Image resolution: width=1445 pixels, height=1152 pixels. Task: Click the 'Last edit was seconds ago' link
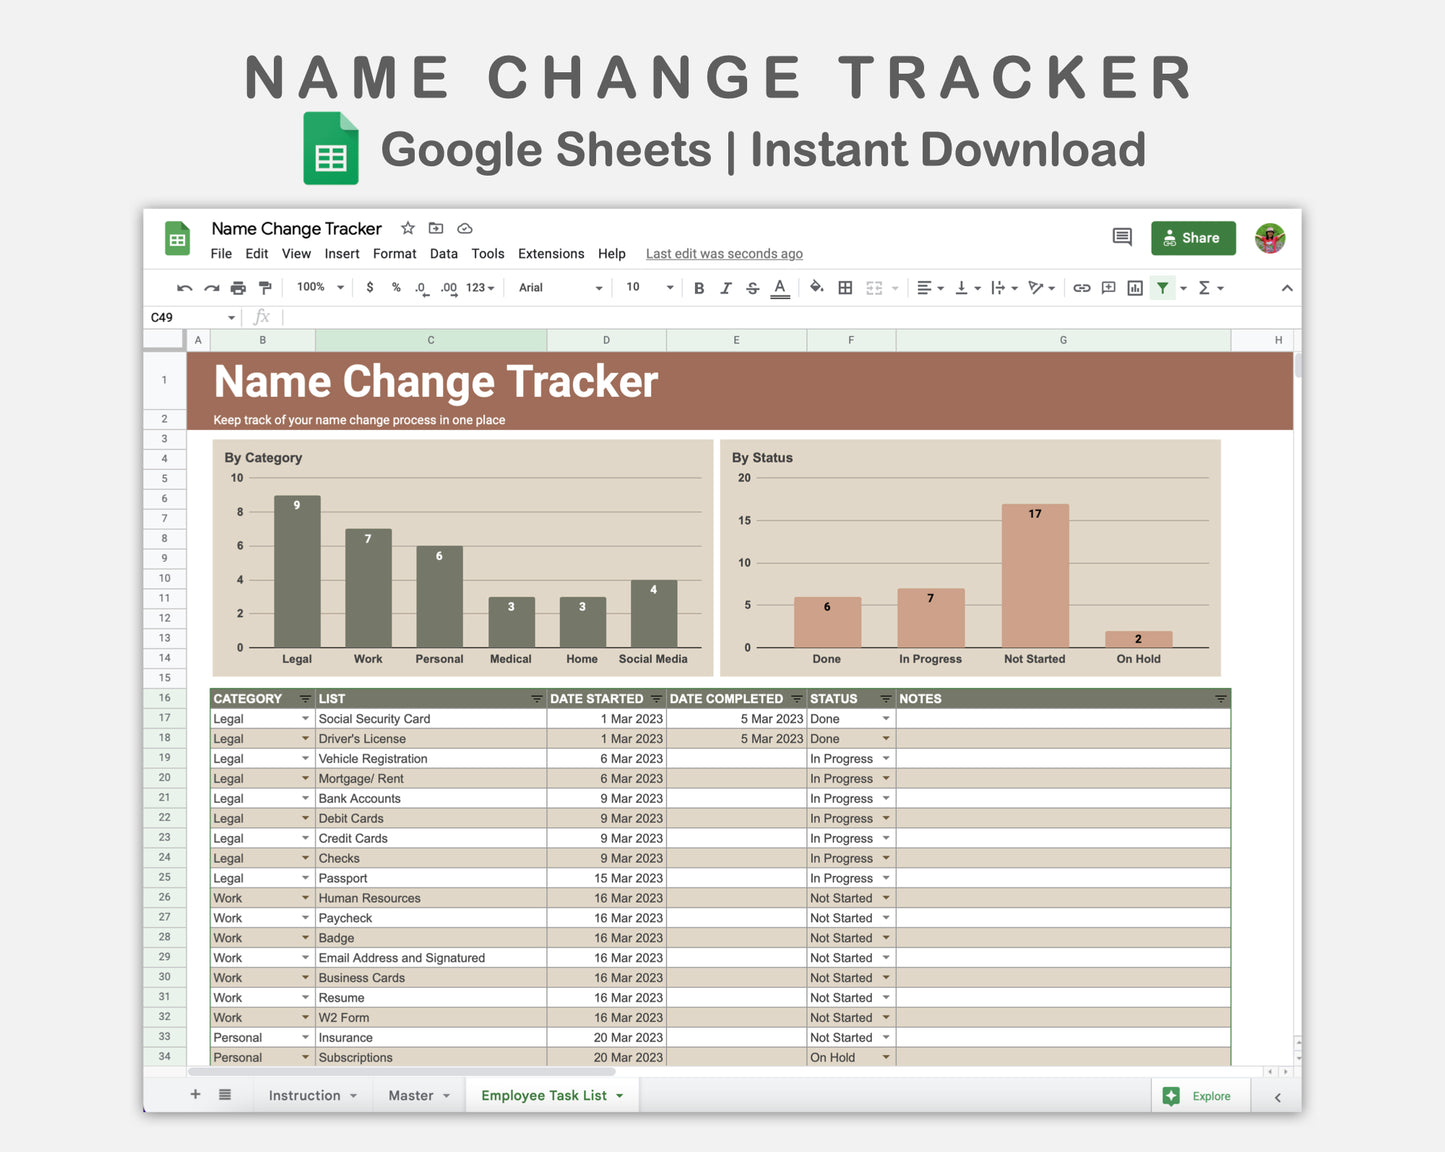tap(723, 253)
